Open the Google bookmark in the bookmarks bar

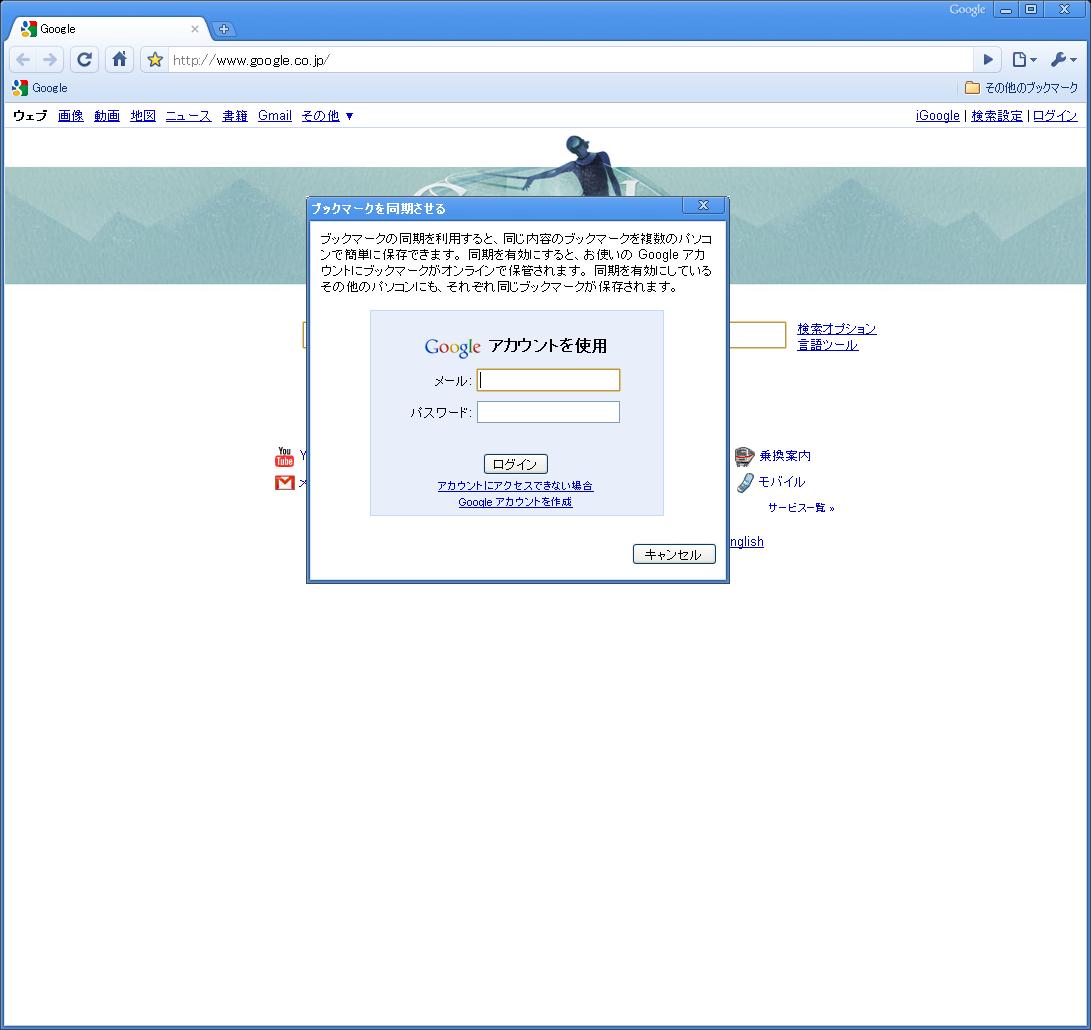(40, 88)
